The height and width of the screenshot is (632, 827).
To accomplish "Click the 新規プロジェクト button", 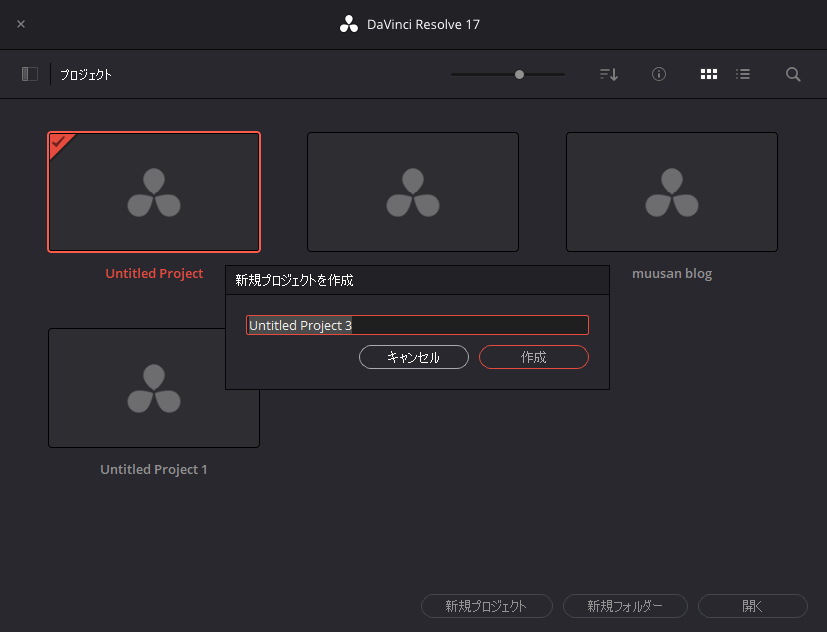I will pos(487,606).
